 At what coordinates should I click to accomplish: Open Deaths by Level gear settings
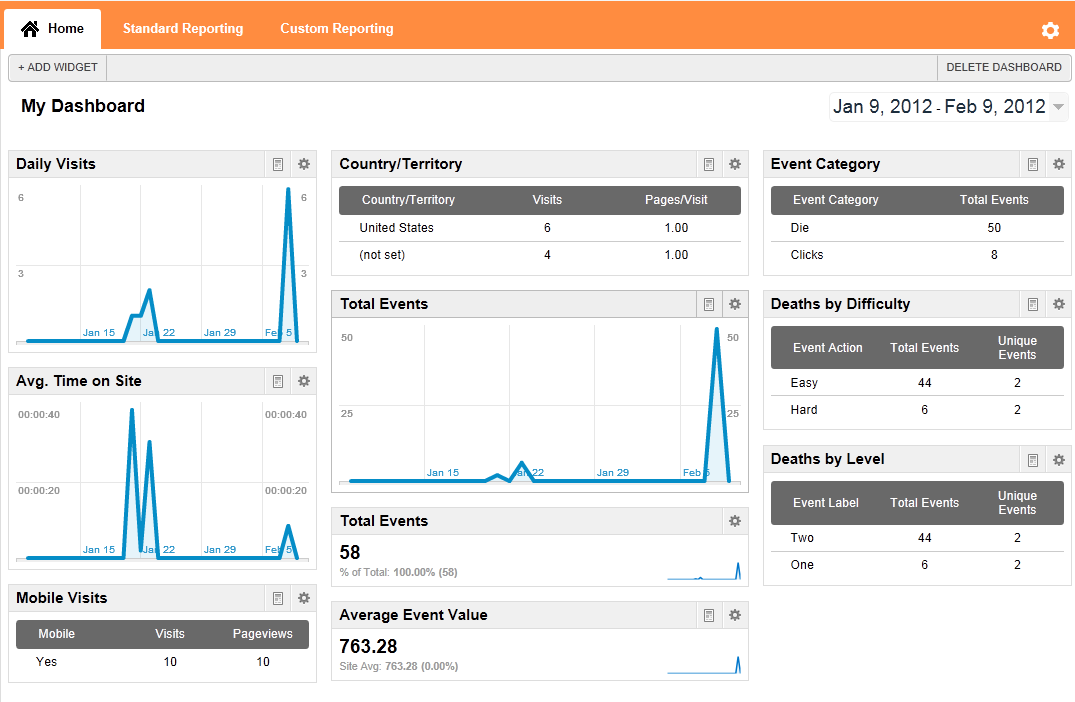point(1059,460)
